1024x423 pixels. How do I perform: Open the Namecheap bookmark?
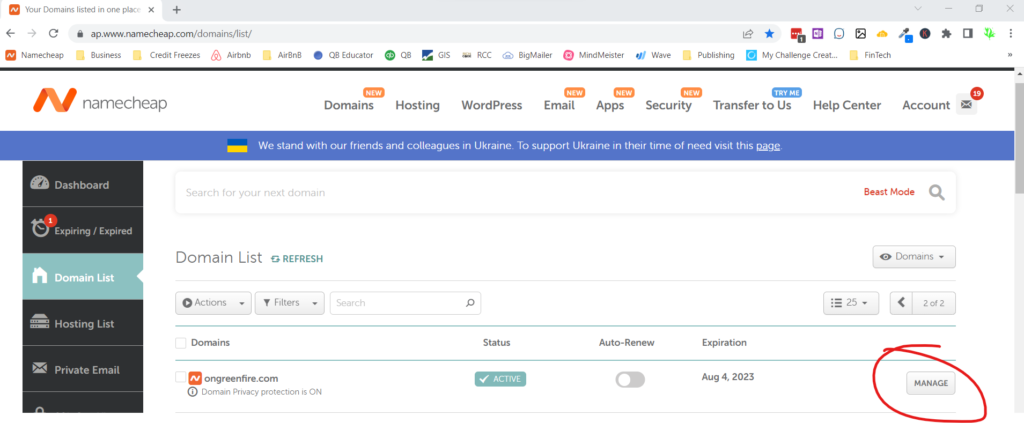coord(35,55)
